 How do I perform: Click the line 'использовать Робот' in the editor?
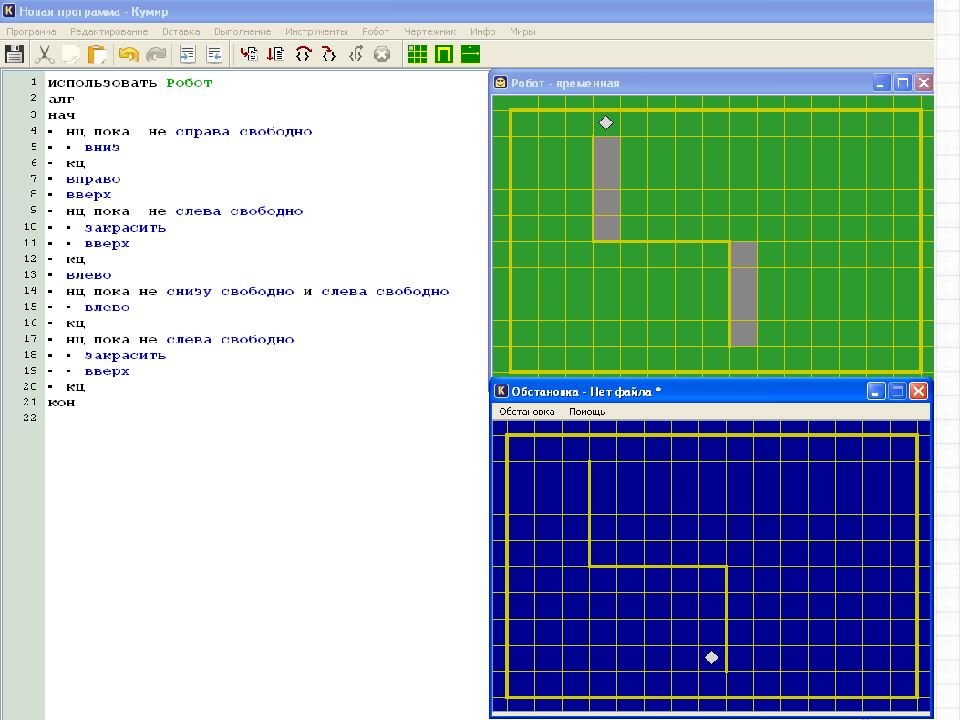[x=130, y=83]
